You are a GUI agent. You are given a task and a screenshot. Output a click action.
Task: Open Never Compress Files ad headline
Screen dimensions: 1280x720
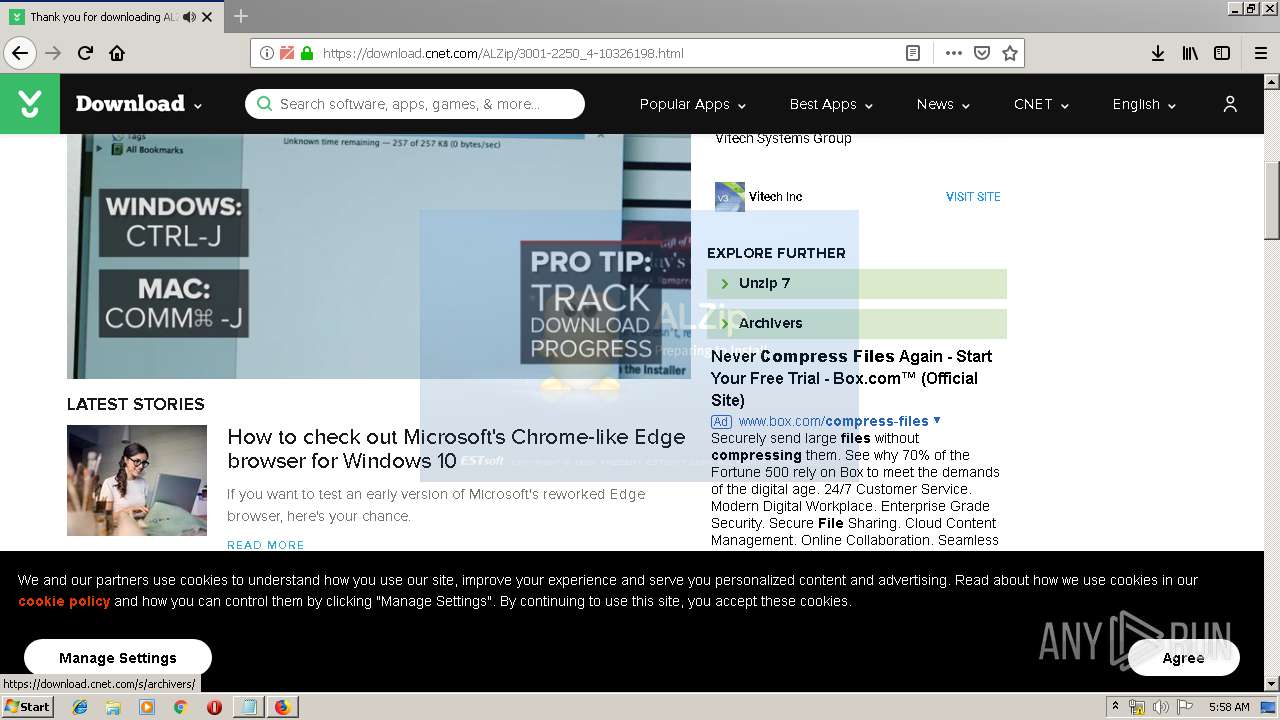tap(851, 378)
